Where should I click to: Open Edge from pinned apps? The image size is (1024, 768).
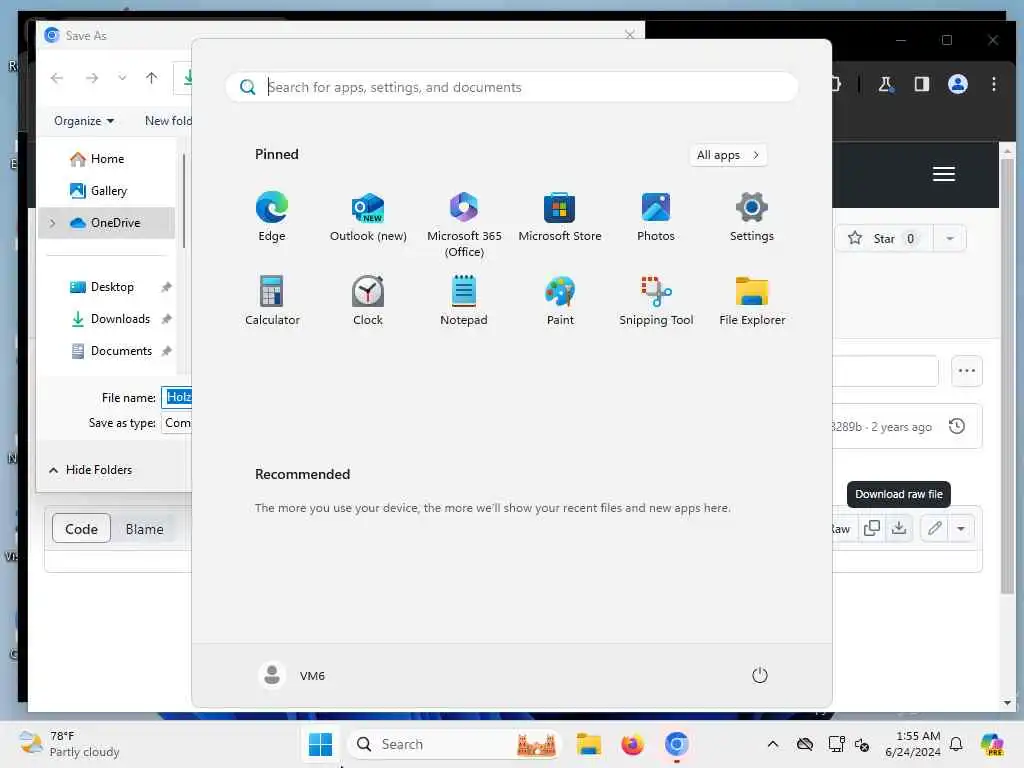272,217
